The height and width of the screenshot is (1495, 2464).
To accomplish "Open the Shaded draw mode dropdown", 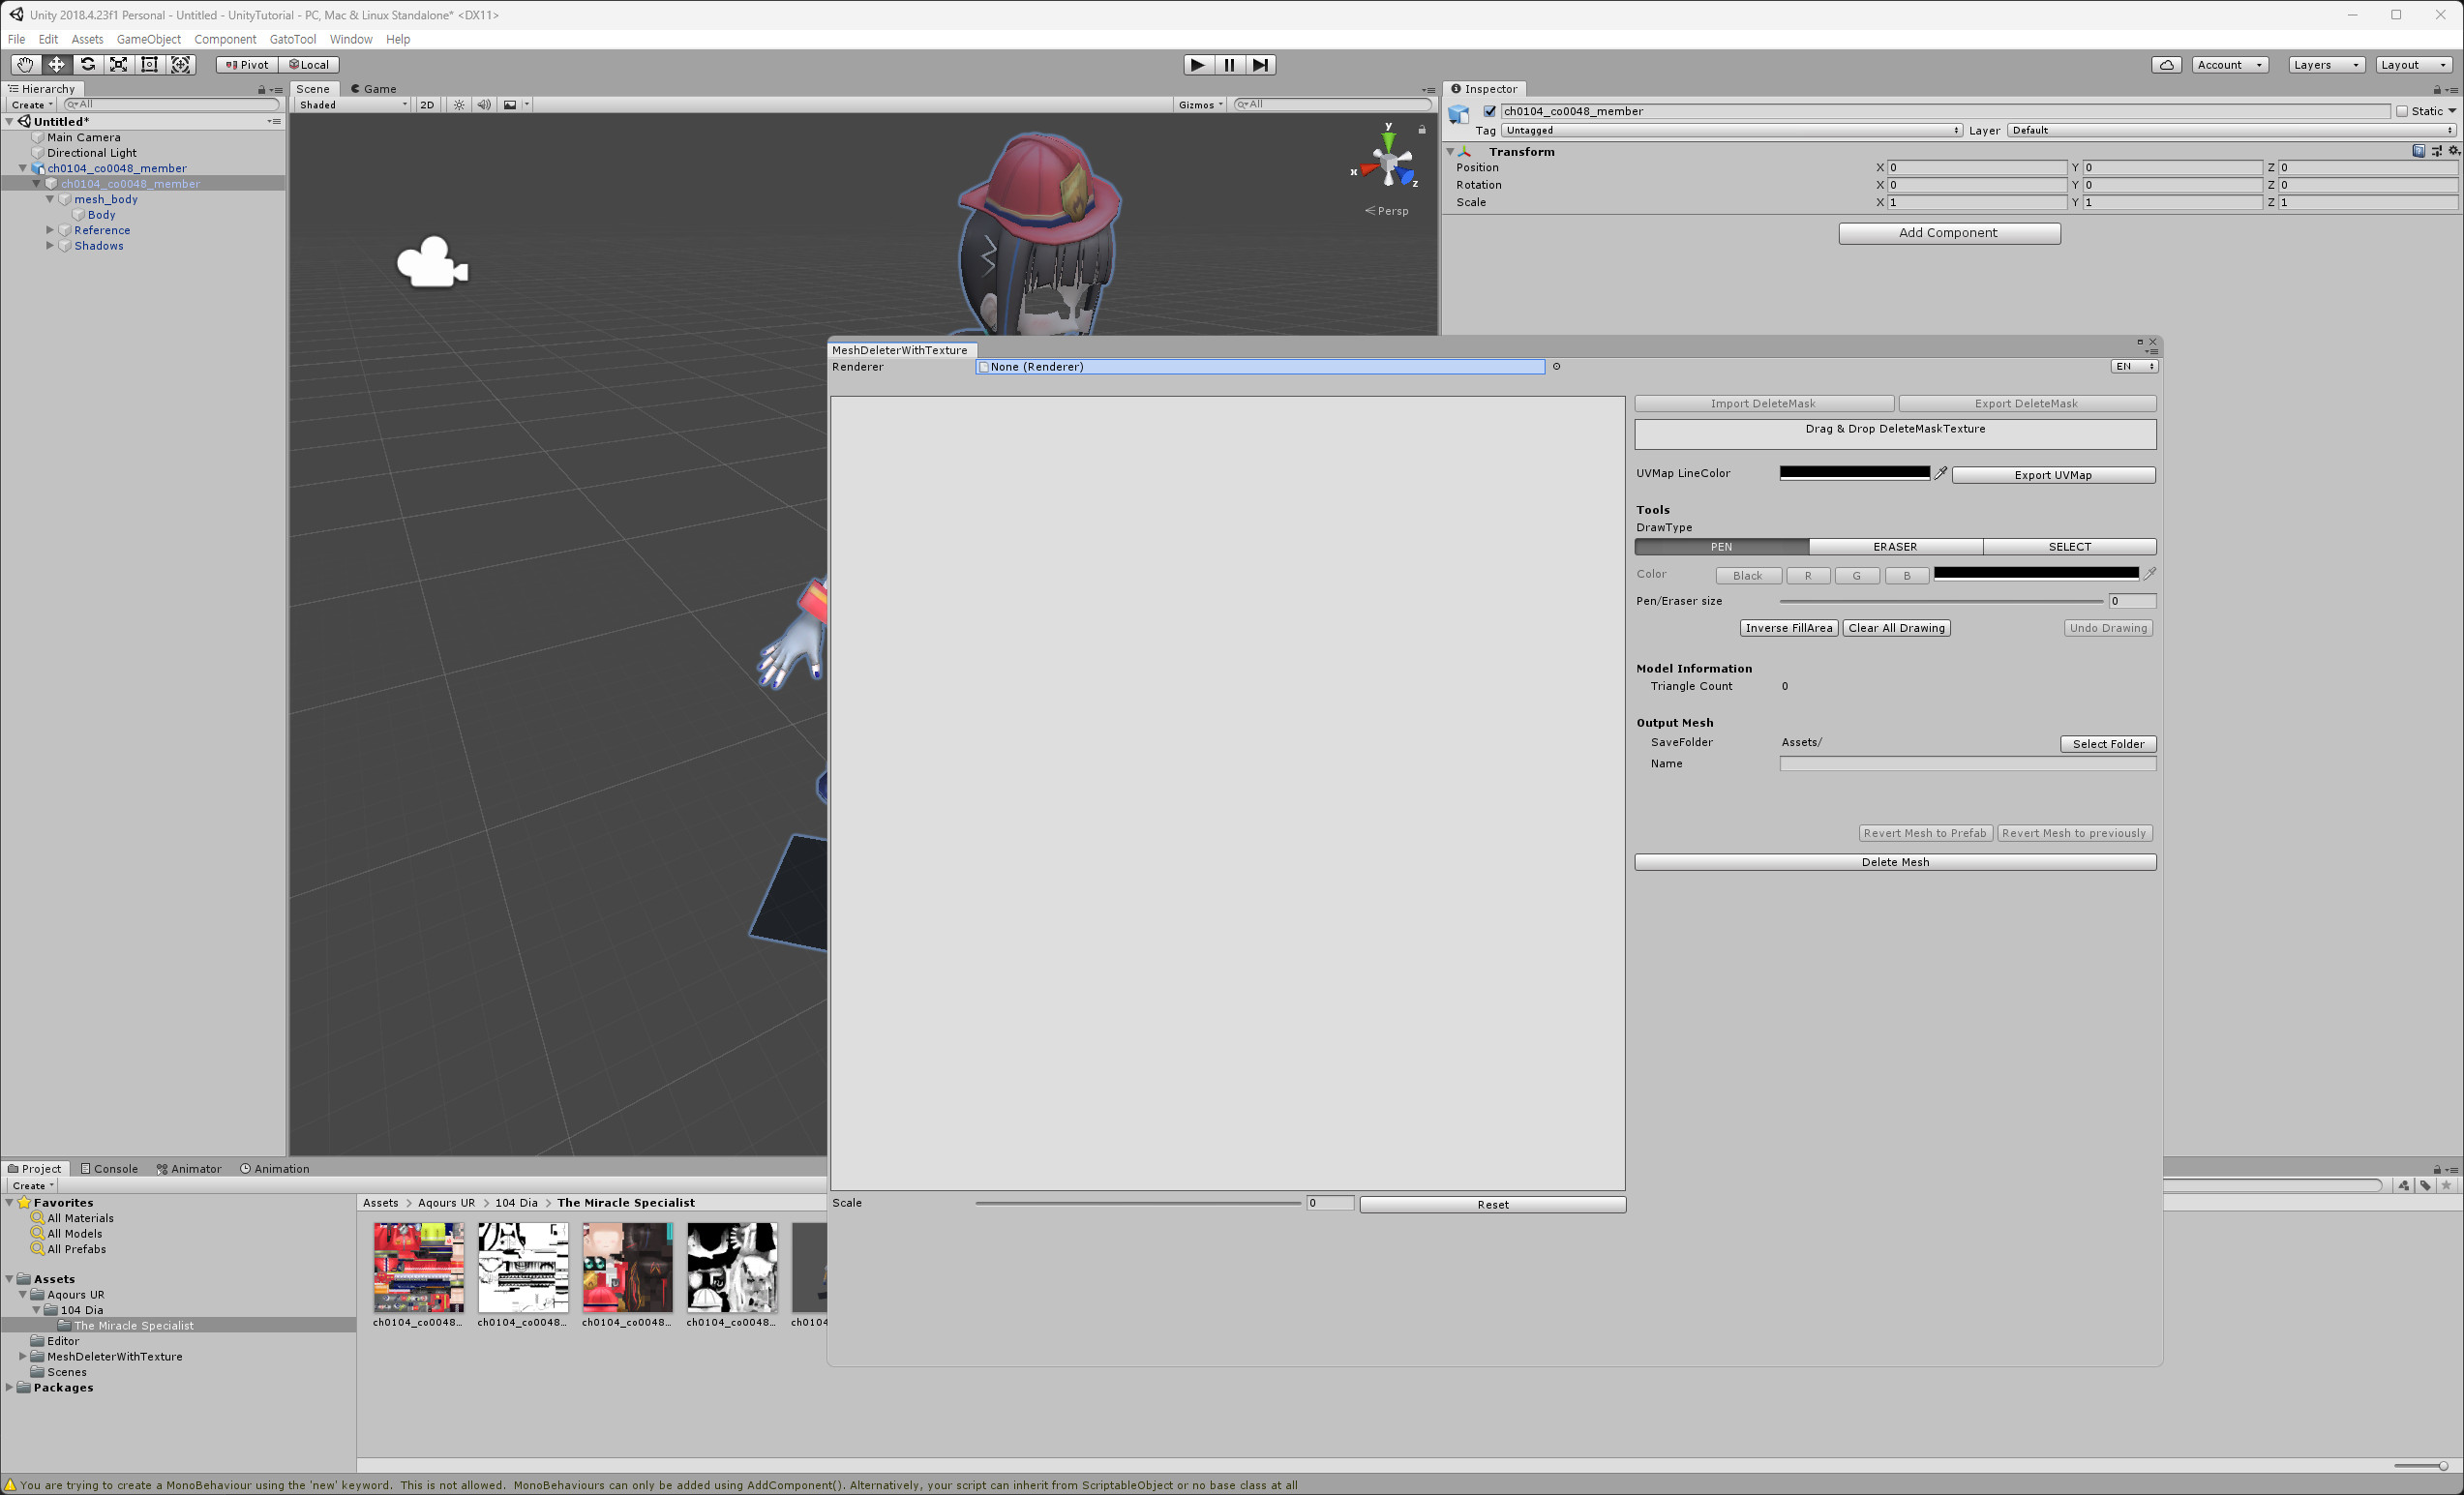I will 350,104.
